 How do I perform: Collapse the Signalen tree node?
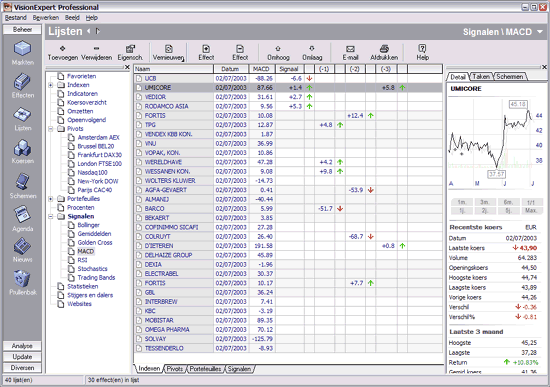[x=51, y=216]
